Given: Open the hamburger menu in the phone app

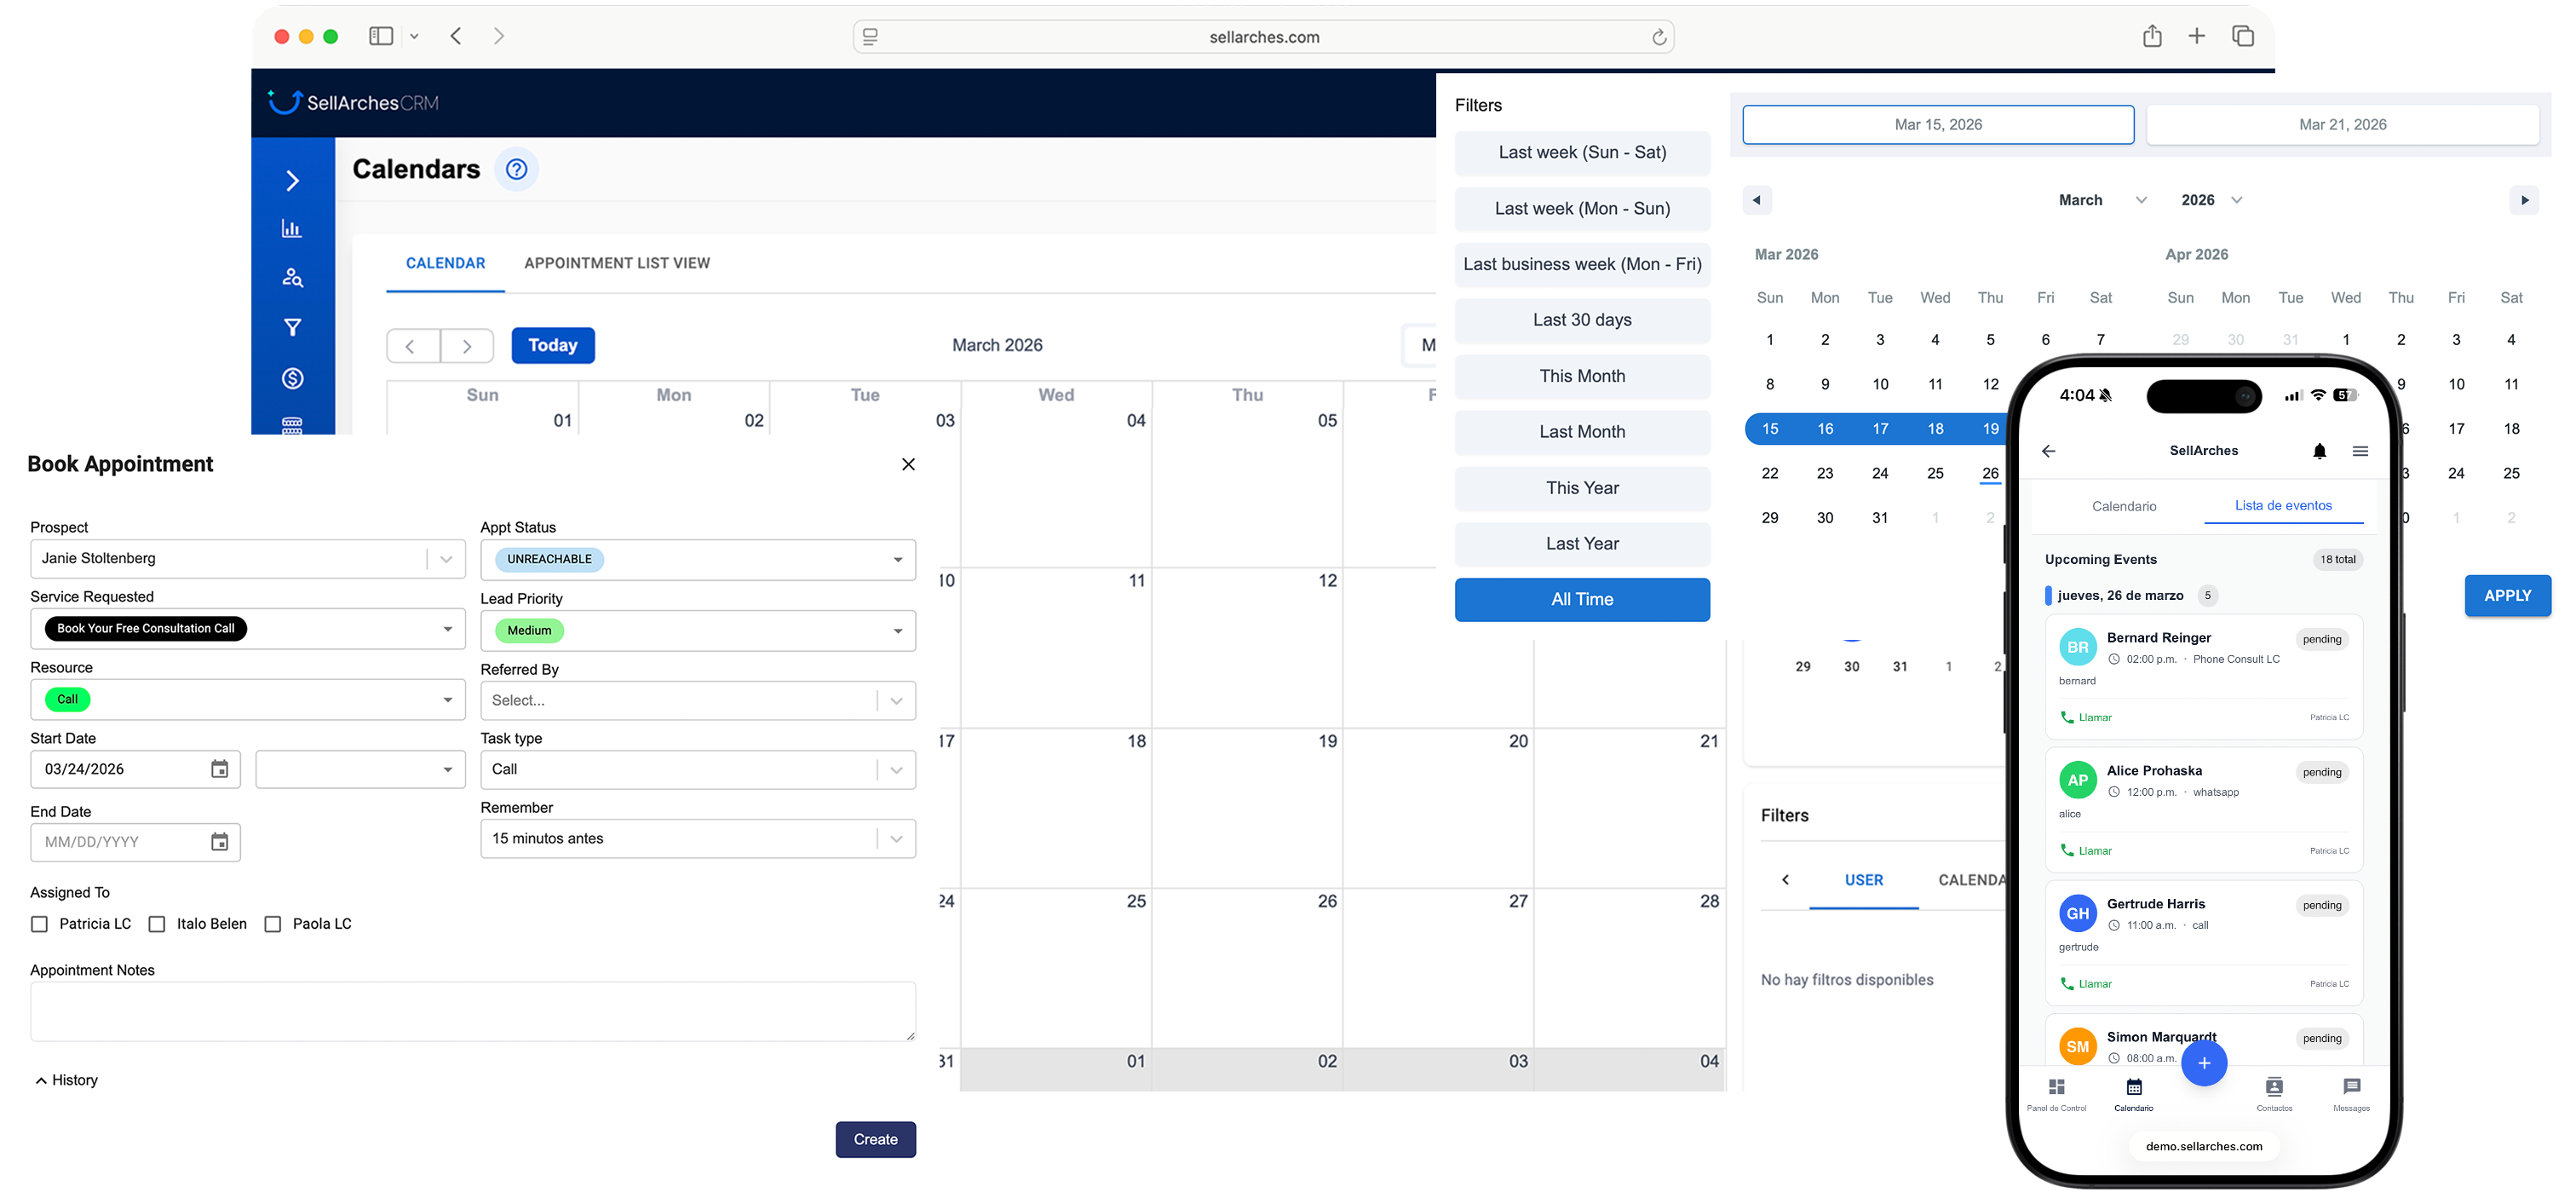Looking at the screenshot, I should (x=2360, y=451).
